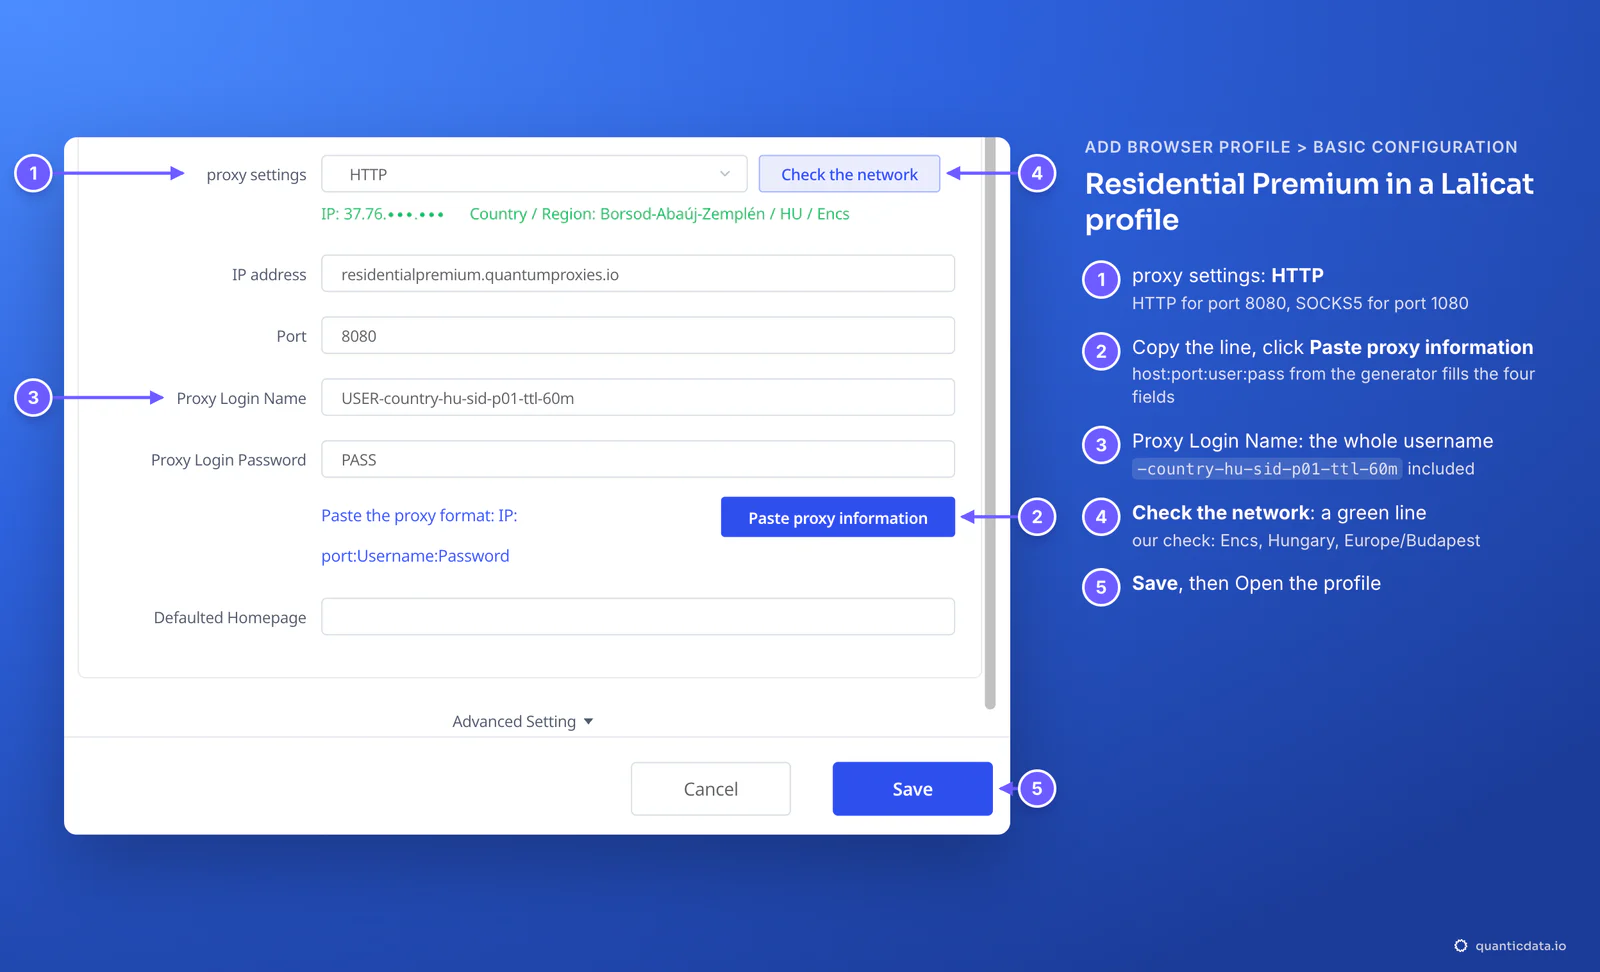Click the Proxy Login Name field
This screenshot has width=1600, height=972.
pos(638,398)
